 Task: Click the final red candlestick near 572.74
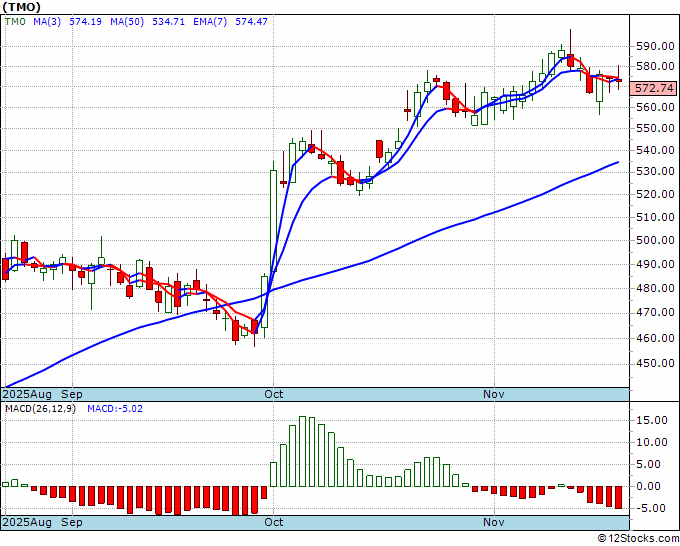(x=618, y=80)
